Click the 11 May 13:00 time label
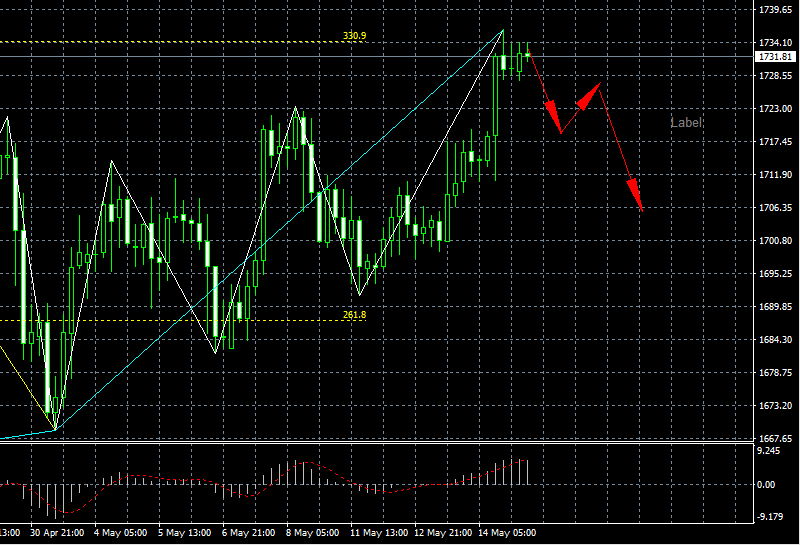This screenshot has height=545, width=800. (379, 533)
